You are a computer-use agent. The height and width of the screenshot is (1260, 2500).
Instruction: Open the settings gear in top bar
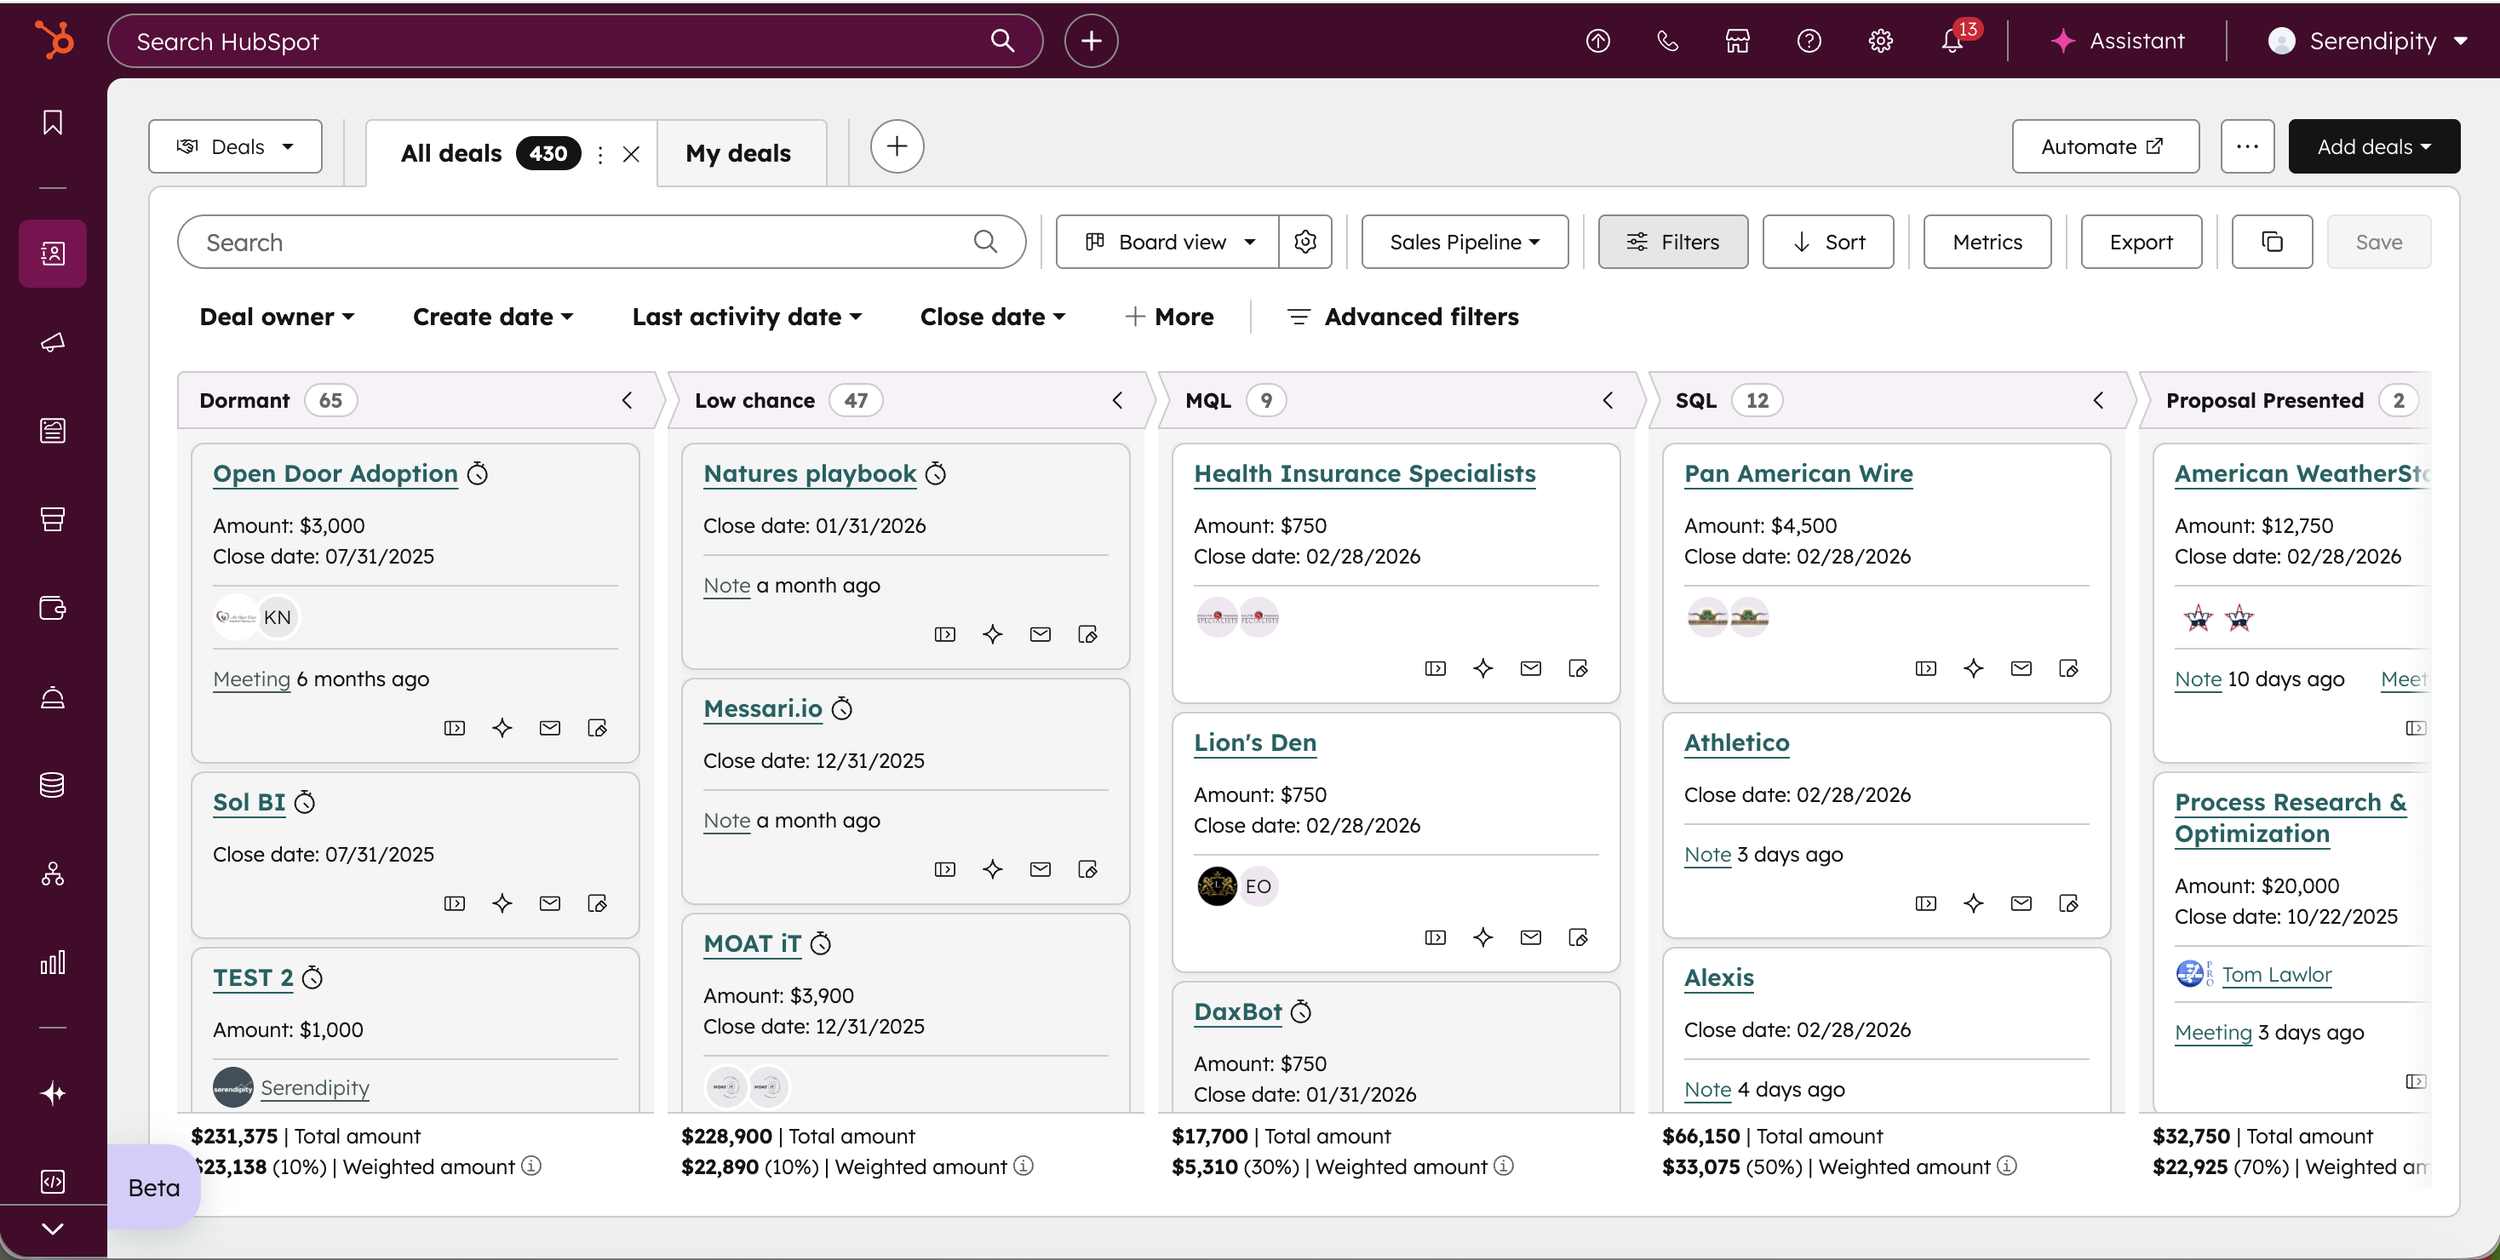(1880, 41)
